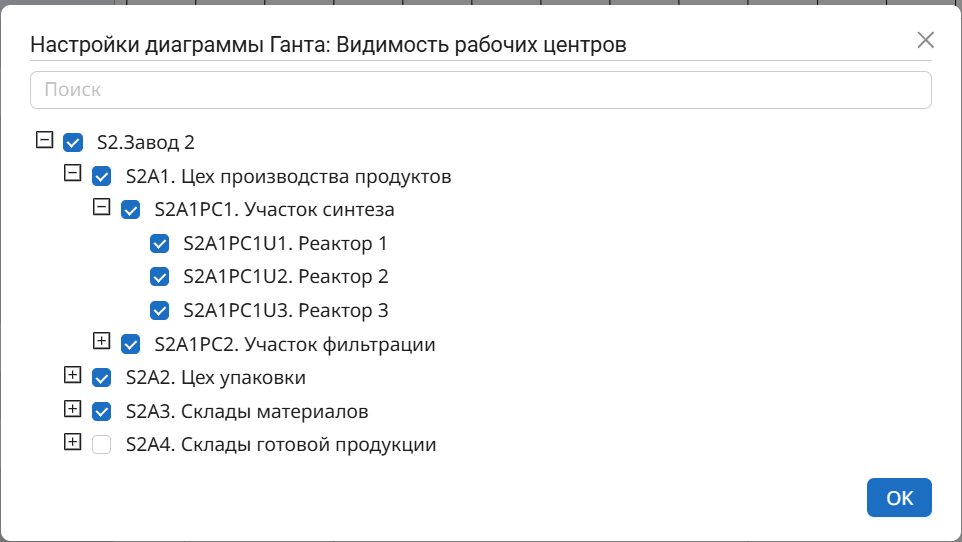Viewport: 962px width, 542px height.
Task: Expand S2A3. Склады материалов node
Action: 72,408
